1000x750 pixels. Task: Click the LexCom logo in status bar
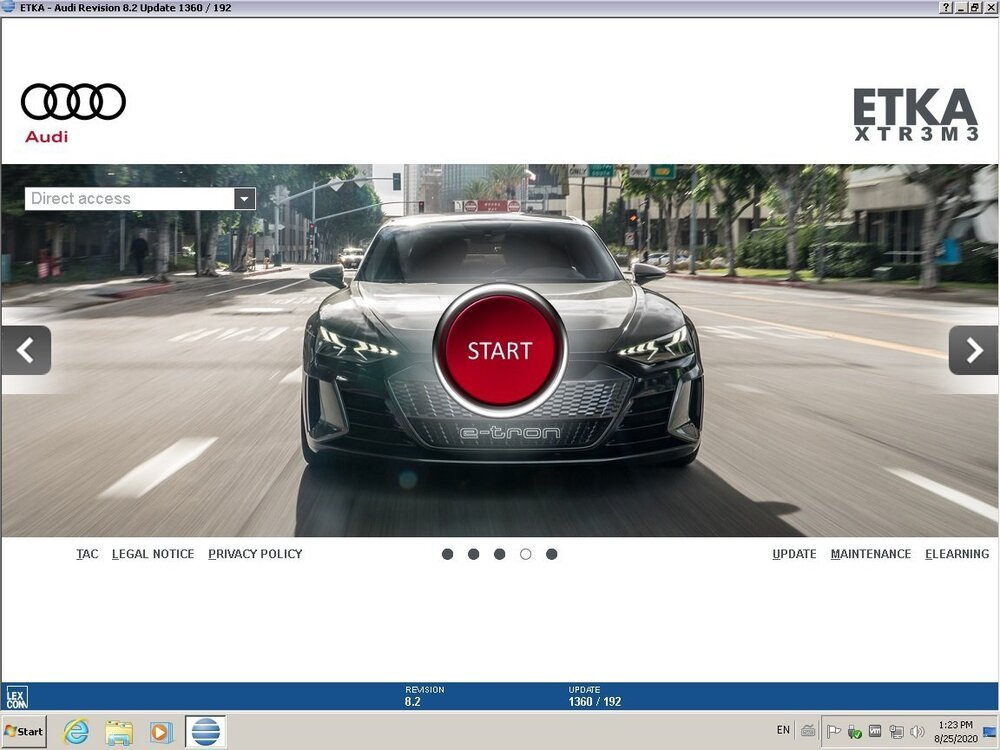click(x=17, y=697)
